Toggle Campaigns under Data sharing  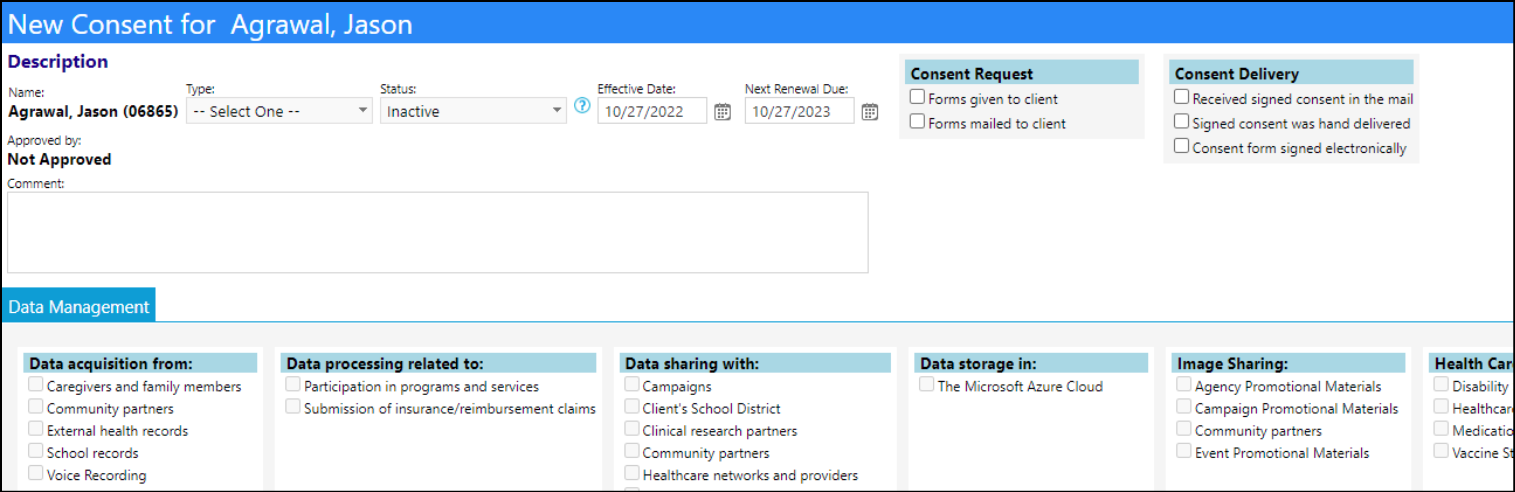(632, 384)
